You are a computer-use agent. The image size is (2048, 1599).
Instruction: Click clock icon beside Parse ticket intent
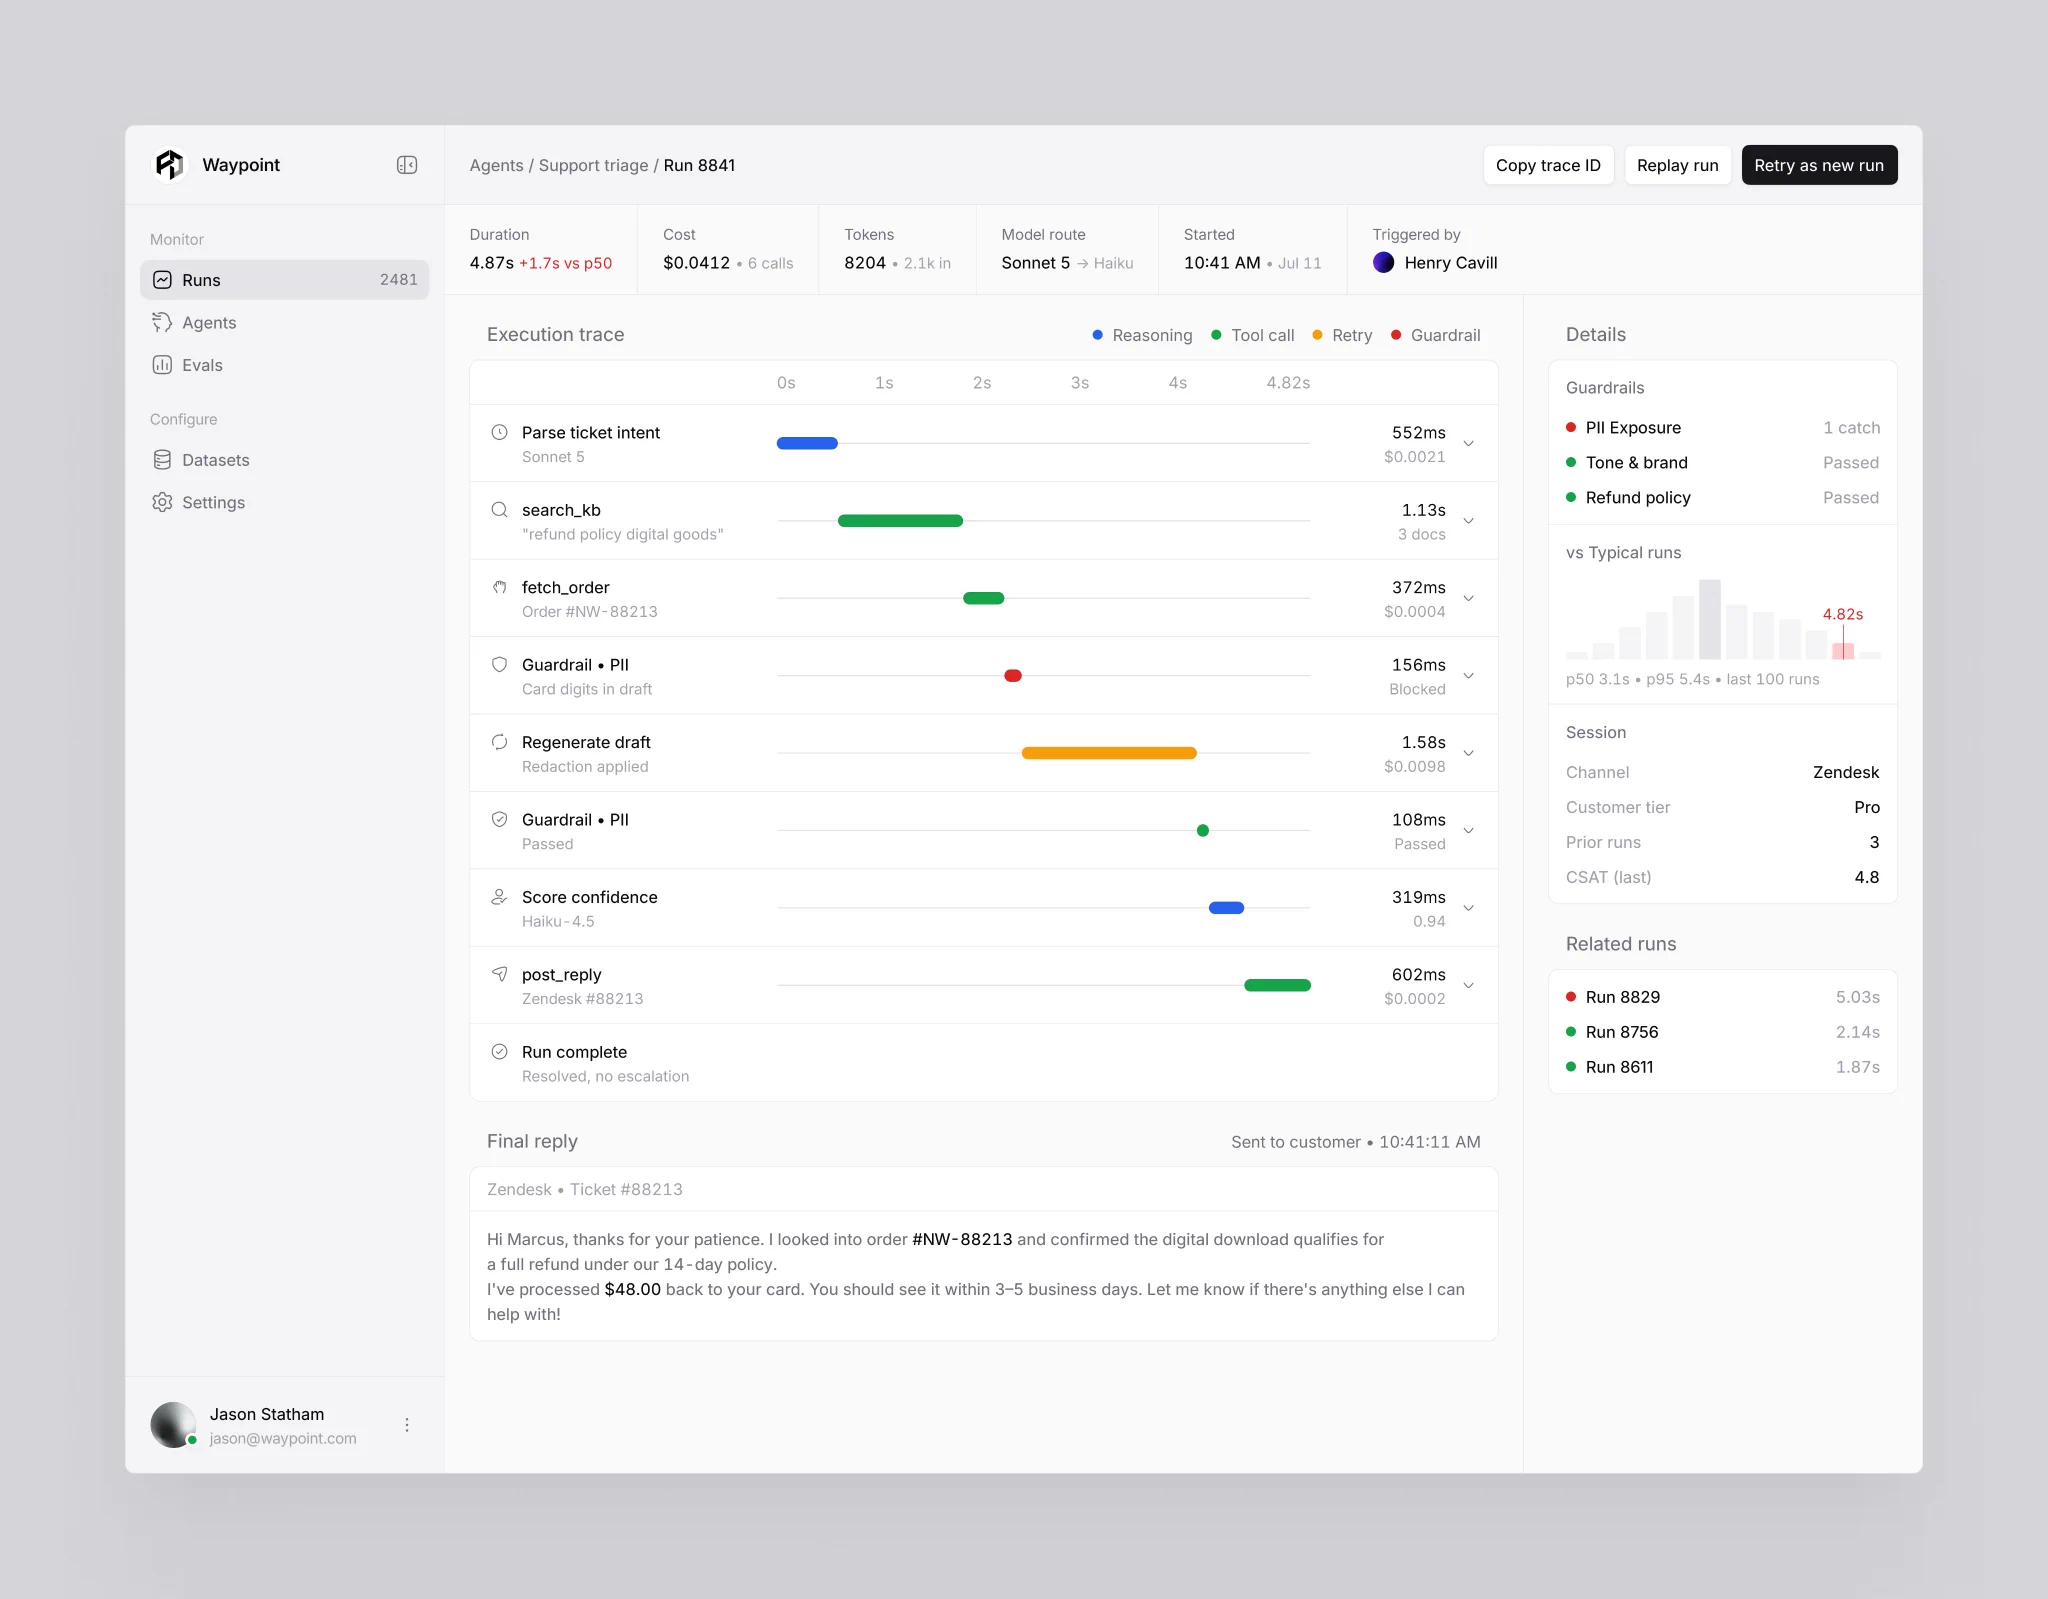click(499, 432)
